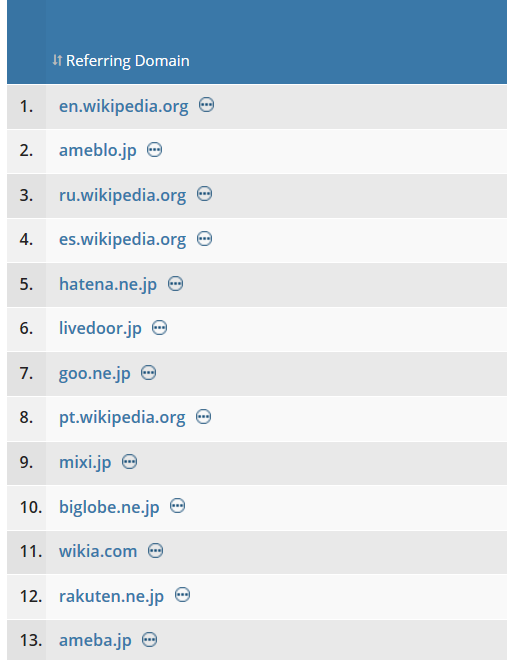507x660 pixels.
Task: Open the en.wikipedia.org domain link
Action: tap(123, 106)
